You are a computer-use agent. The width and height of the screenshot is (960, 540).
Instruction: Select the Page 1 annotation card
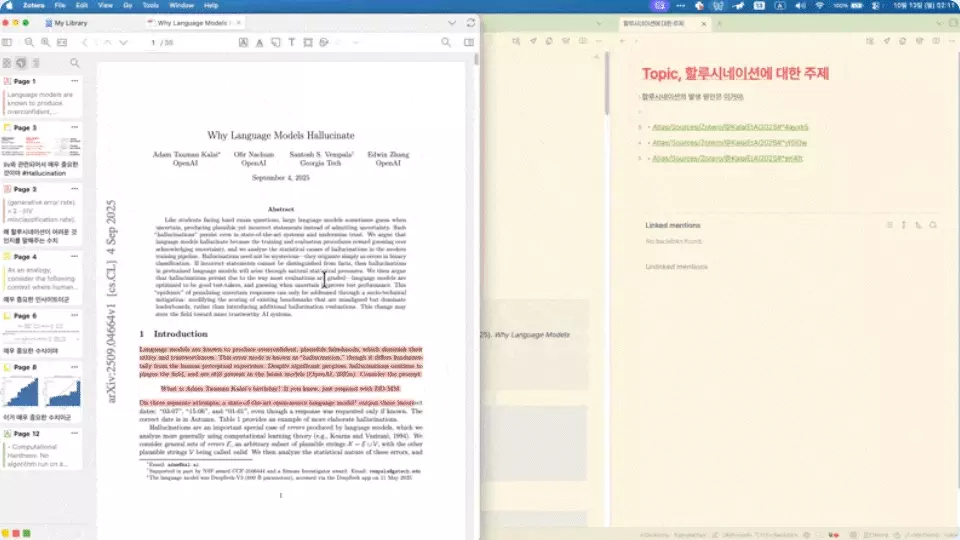pyautogui.click(x=41, y=96)
